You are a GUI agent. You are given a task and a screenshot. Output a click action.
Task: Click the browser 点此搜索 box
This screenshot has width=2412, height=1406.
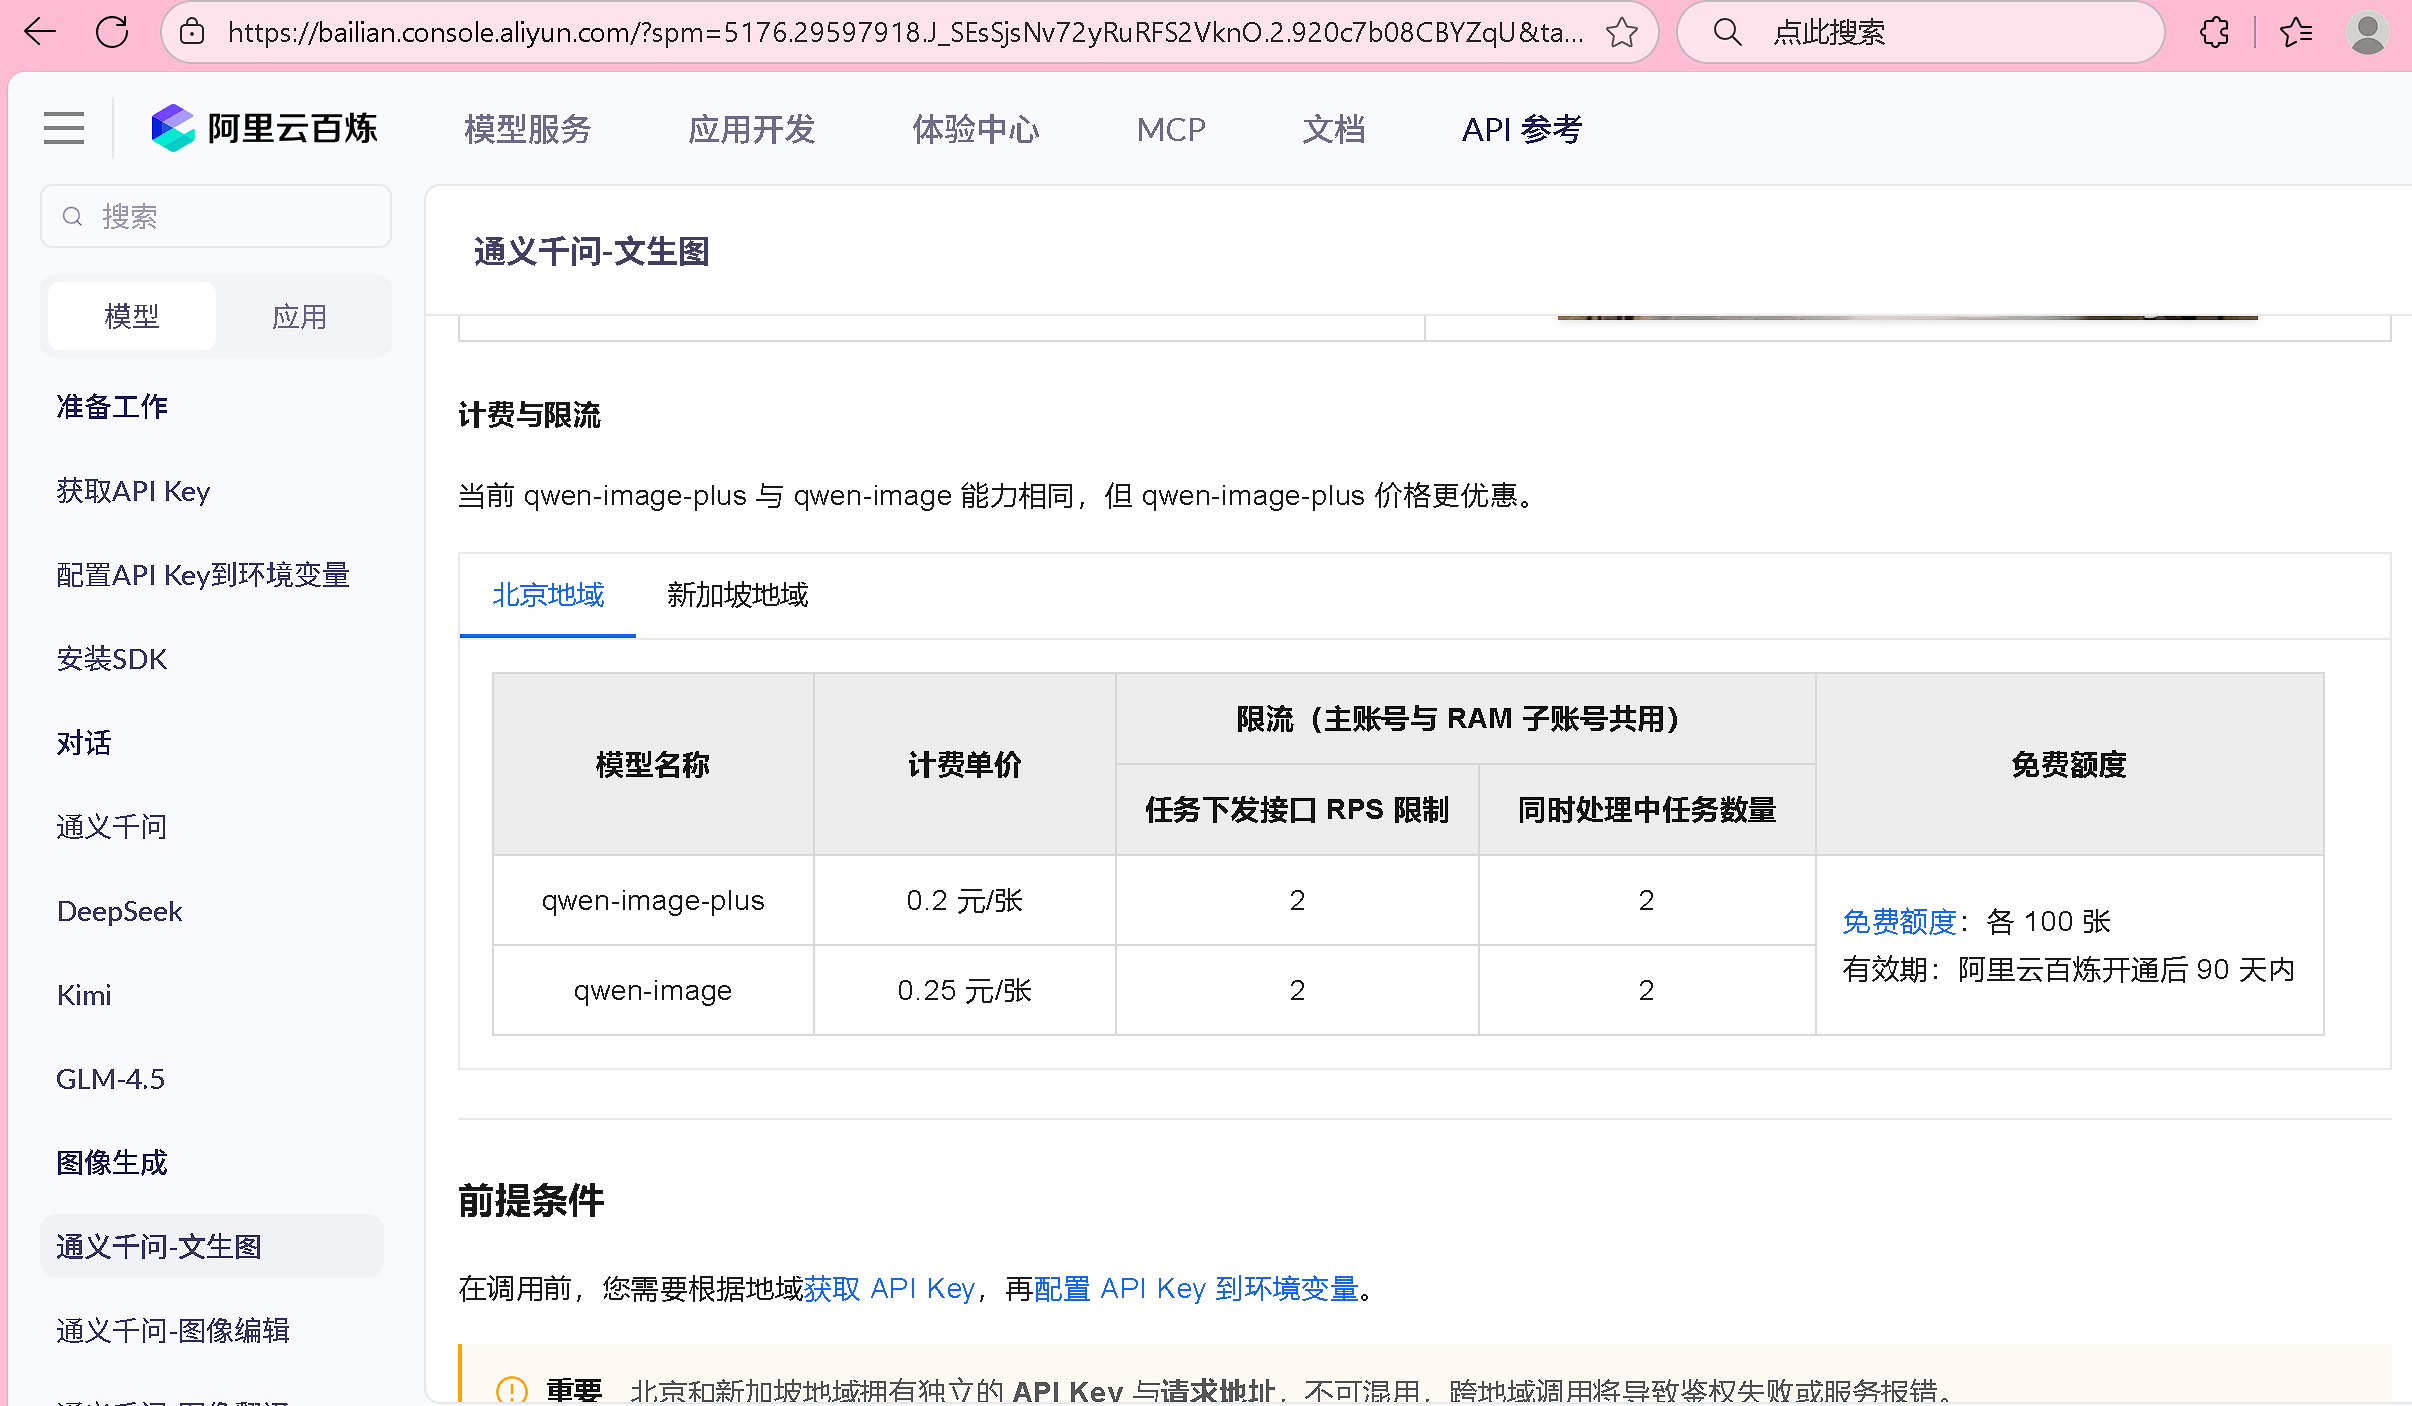point(1920,32)
